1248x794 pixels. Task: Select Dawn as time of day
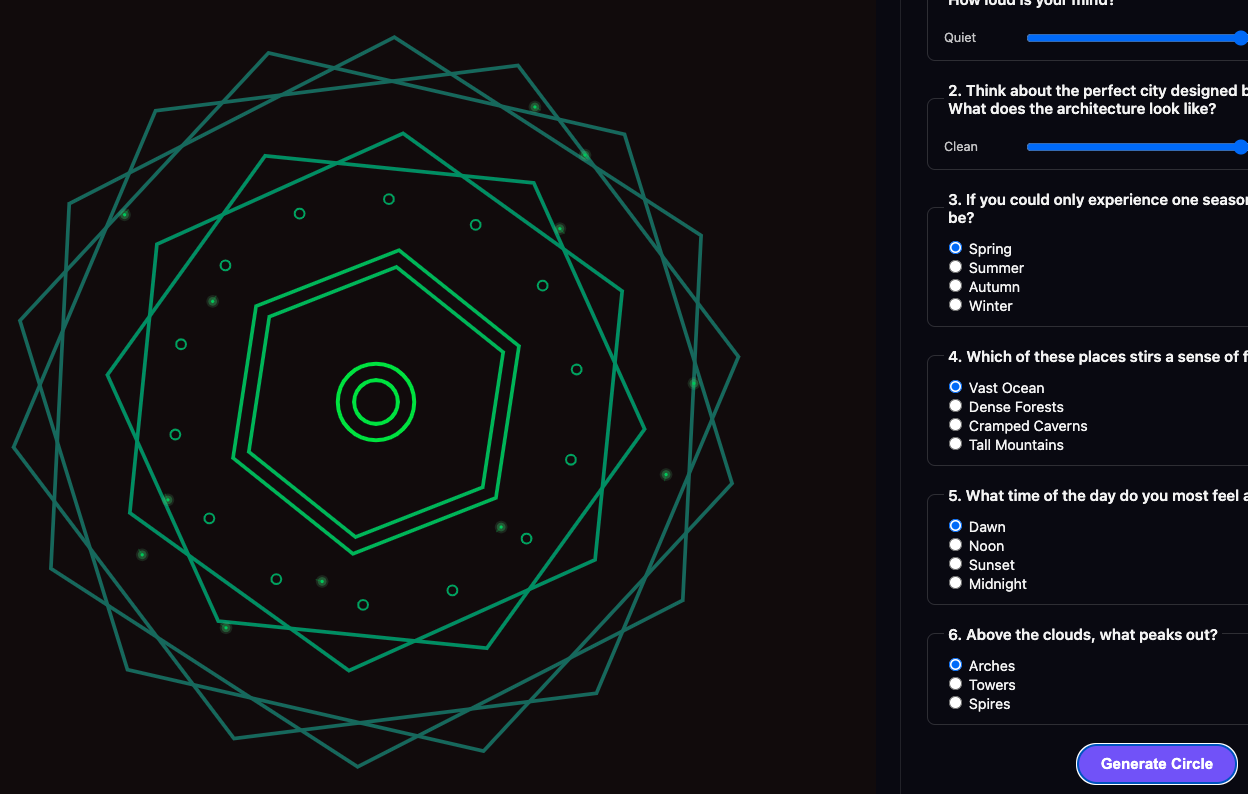point(956,526)
